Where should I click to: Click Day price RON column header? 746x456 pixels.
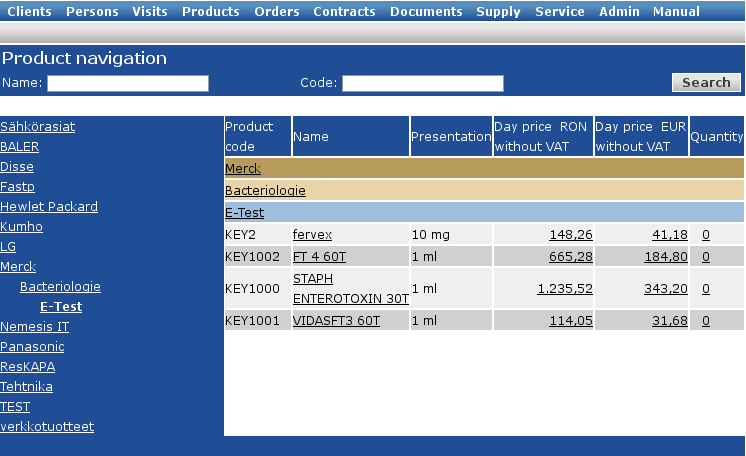543,136
